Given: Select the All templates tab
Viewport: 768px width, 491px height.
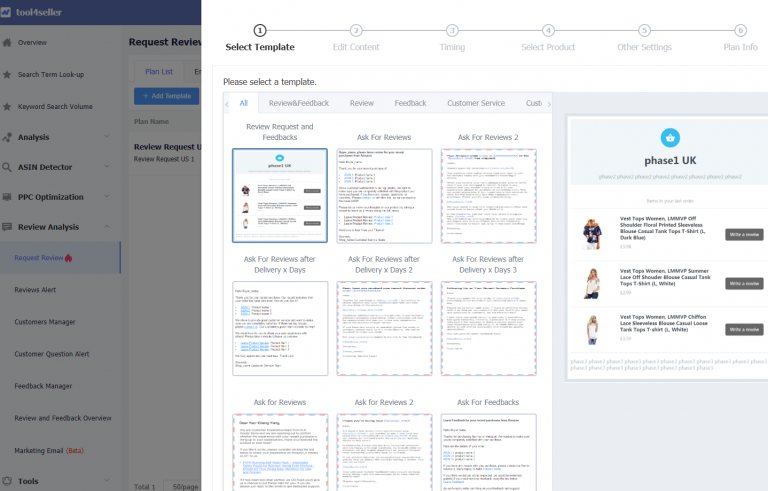Looking at the screenshot, I should [x=243, y=103].
